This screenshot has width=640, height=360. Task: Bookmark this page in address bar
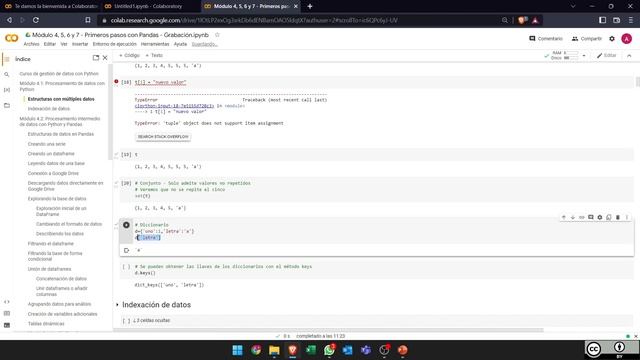coord(88,20)
